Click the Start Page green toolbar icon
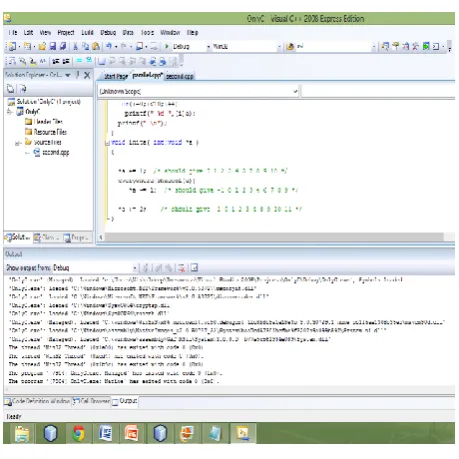Viewport: 459px width, 459px height. point(426,46)
